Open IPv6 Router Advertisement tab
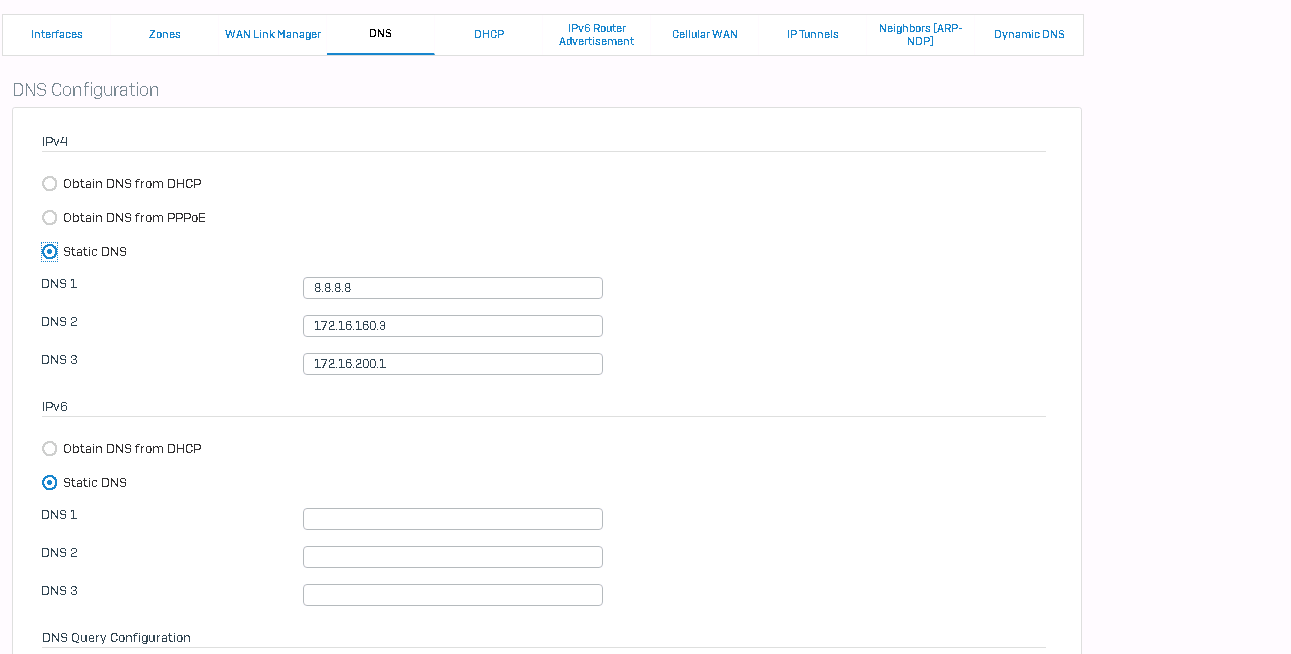Viewport: 1291px width, 654px height. tap(596, 35)
